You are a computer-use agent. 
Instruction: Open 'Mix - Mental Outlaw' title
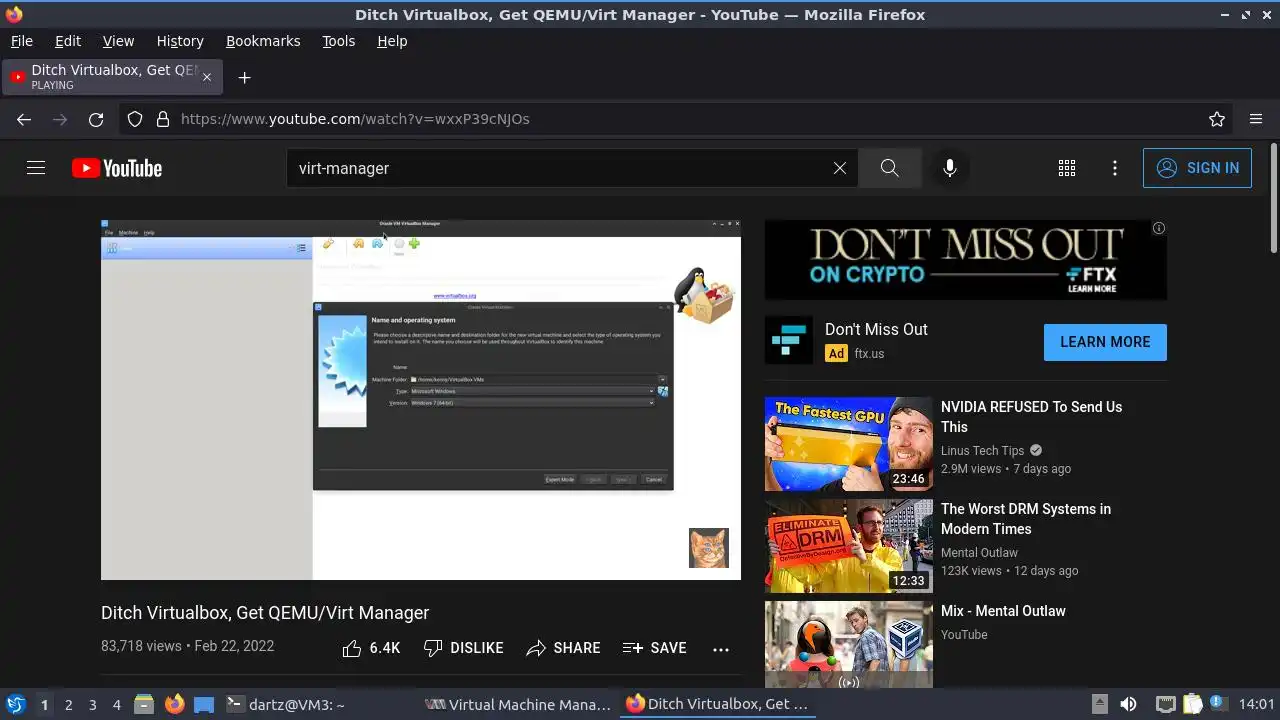point(1003,611)
